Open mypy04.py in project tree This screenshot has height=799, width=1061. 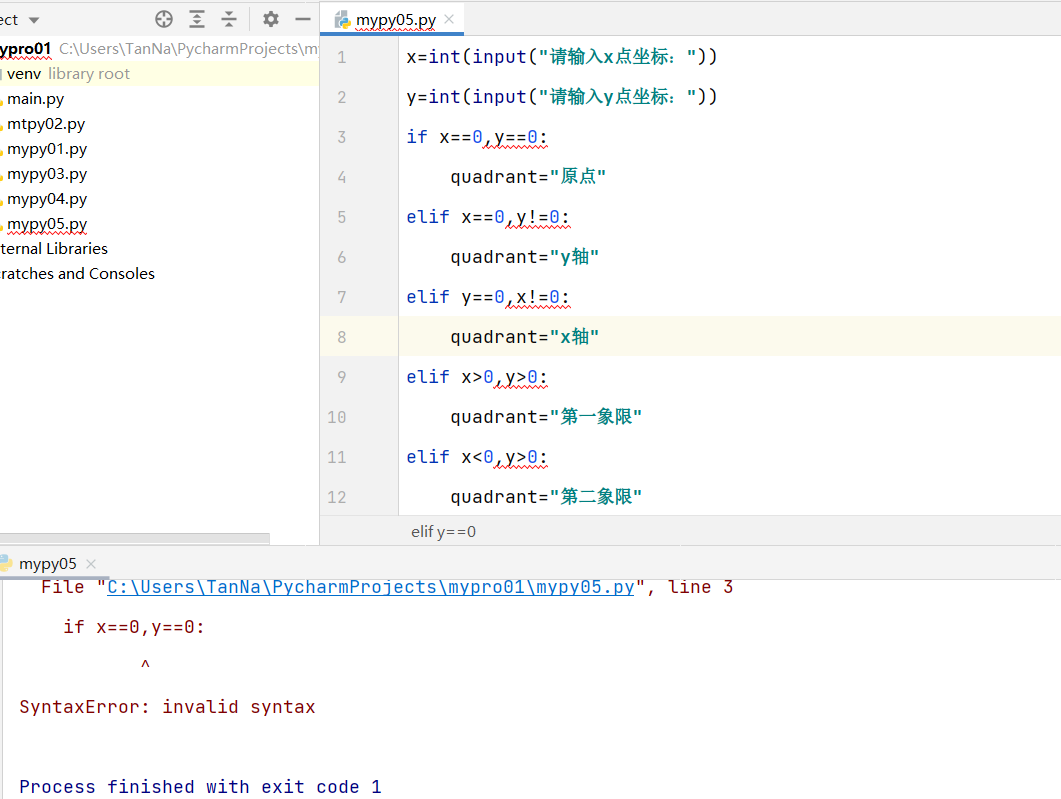(x=47, y=199)
